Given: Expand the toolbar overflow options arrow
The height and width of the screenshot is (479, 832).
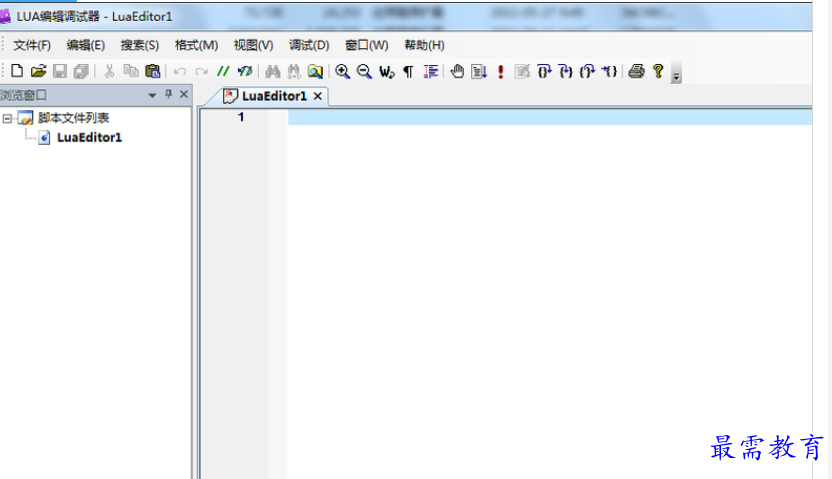Looking at the screenshot, I should click(676, 73).
